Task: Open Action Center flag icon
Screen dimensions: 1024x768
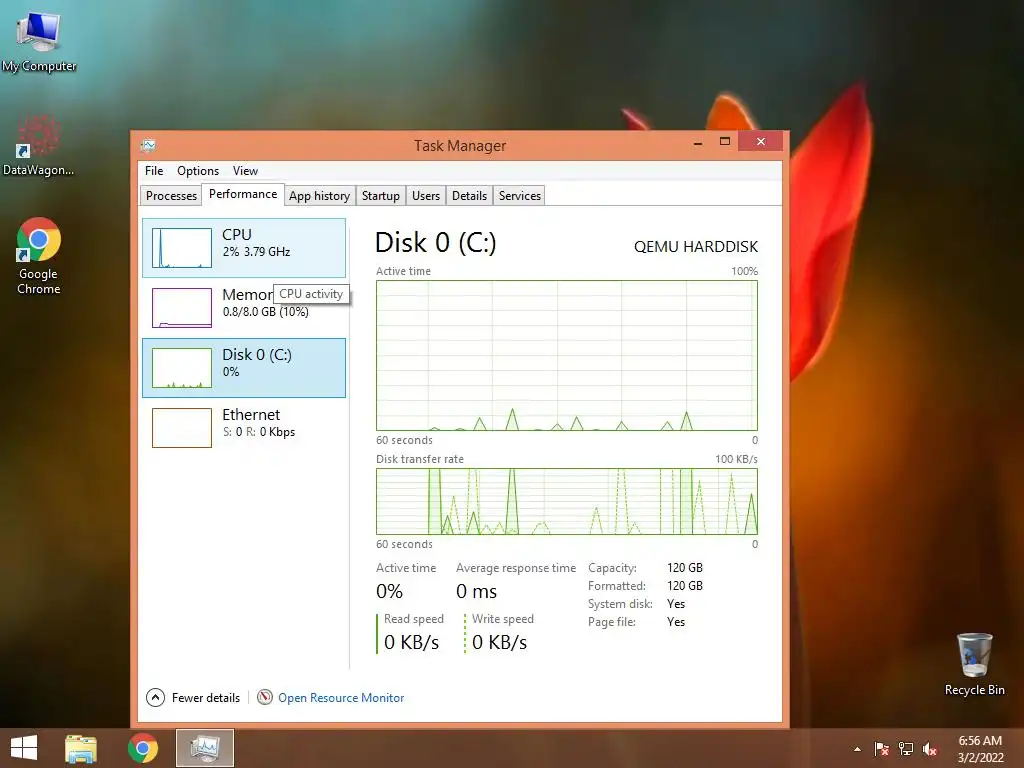Action: 882,749
